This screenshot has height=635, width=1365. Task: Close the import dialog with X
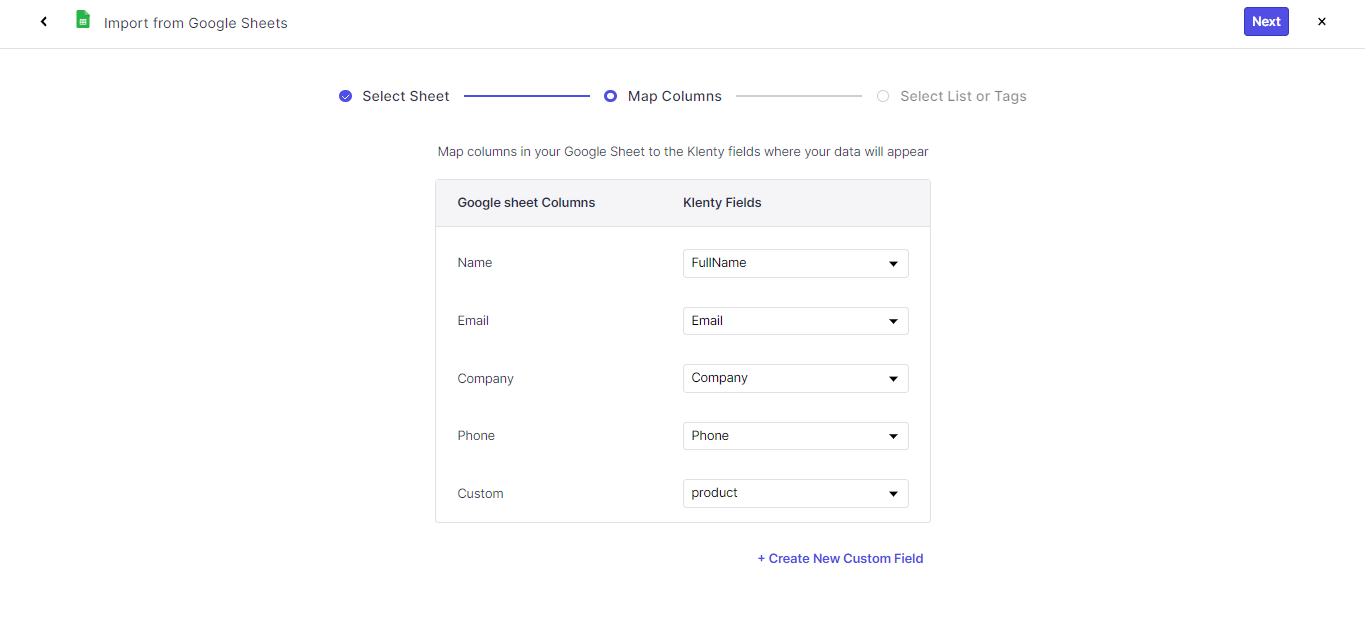coord(1321,22)
